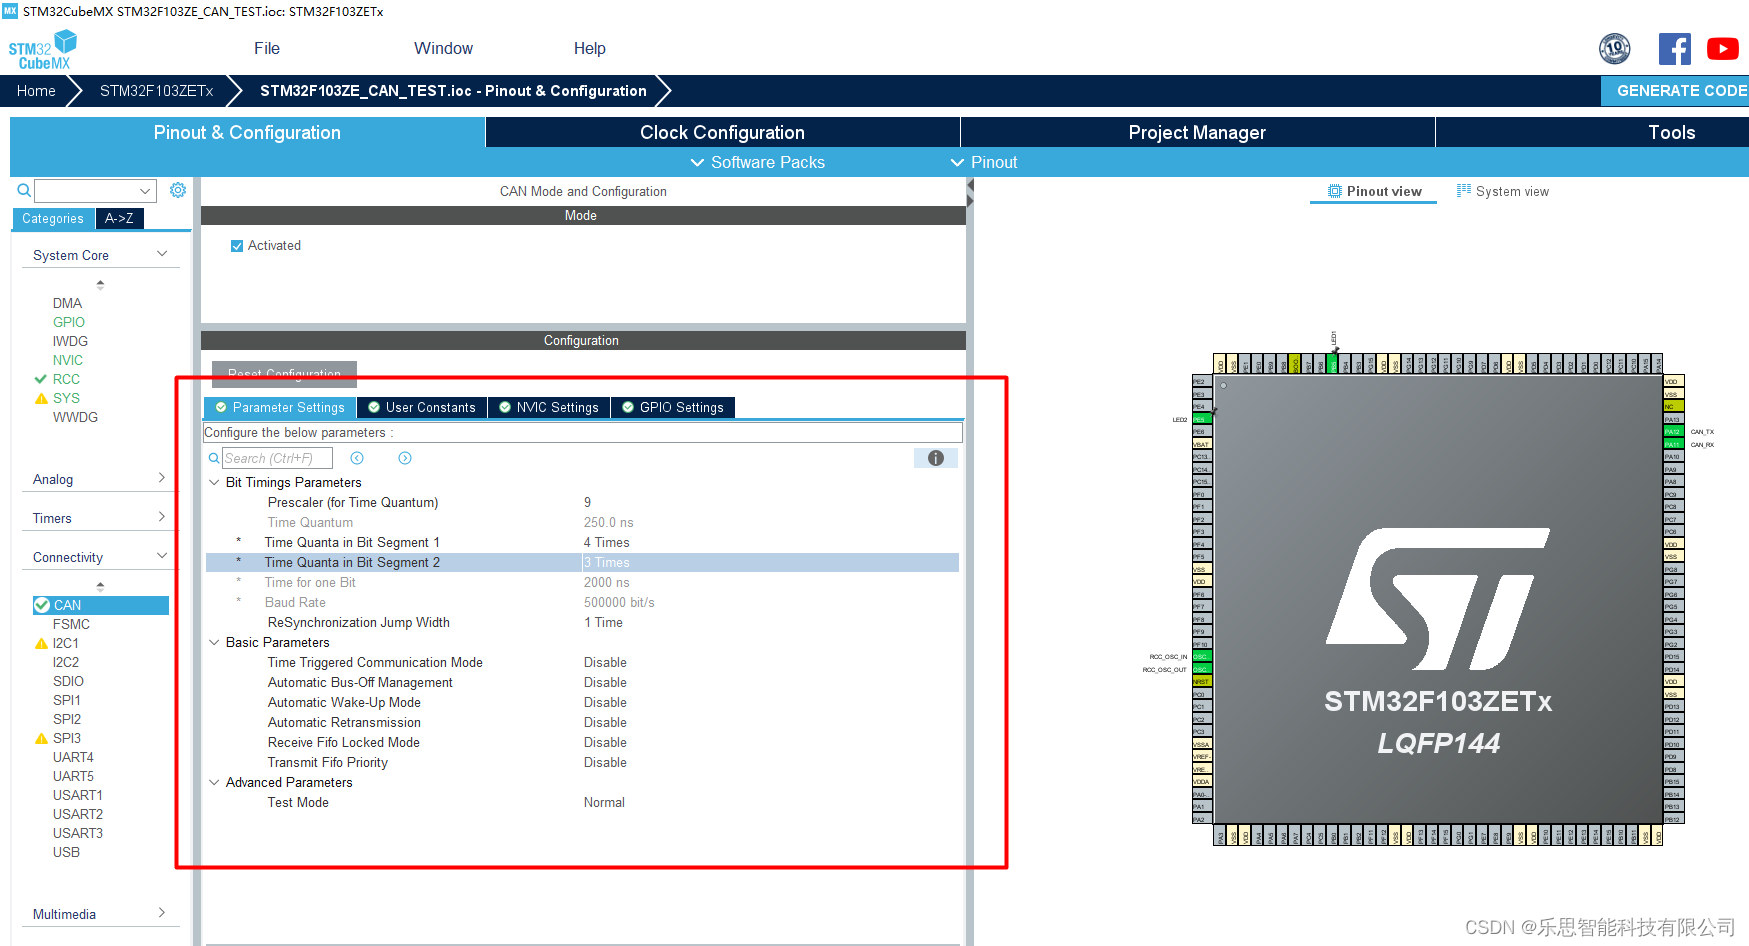
Task: Select USART1 in Connectivity list
Action: (x=78, y=795)
